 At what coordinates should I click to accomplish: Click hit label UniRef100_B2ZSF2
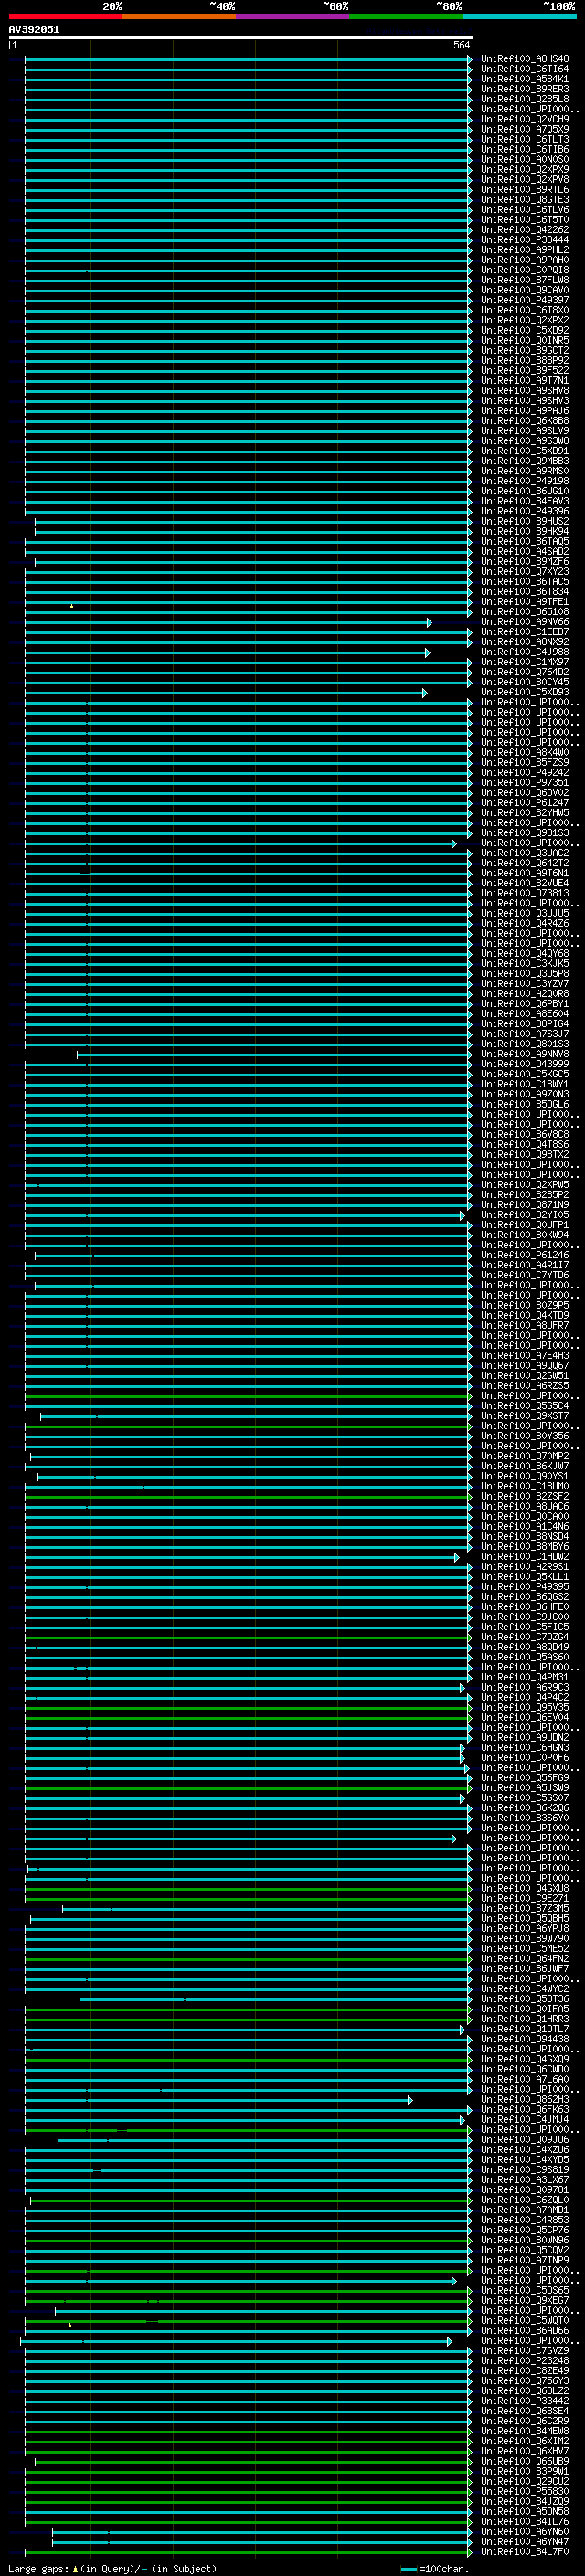point(525,1496)
